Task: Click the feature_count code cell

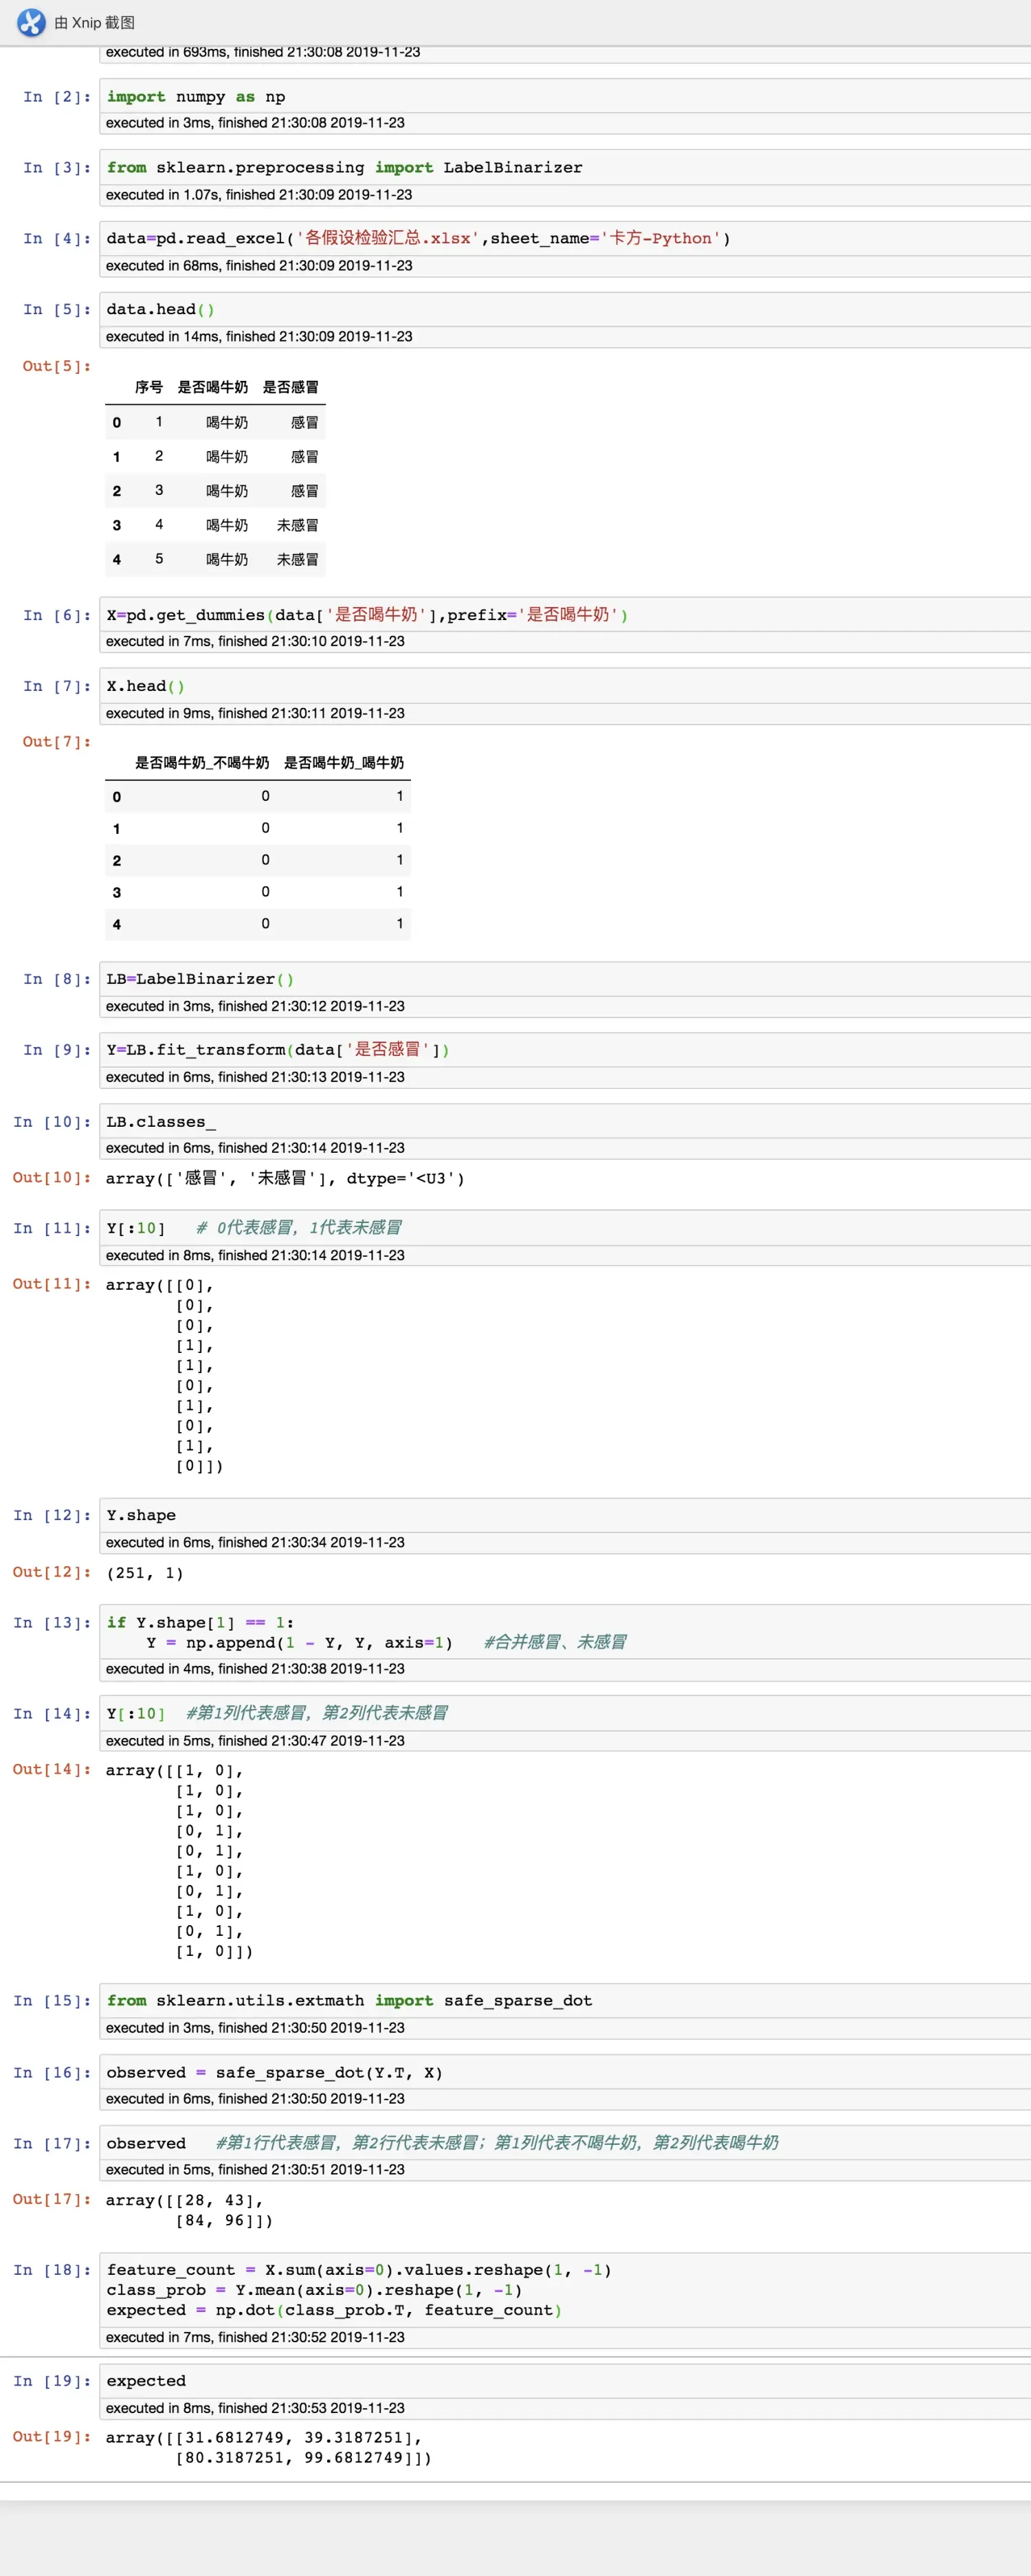Action: click(x=565, y=2290)
